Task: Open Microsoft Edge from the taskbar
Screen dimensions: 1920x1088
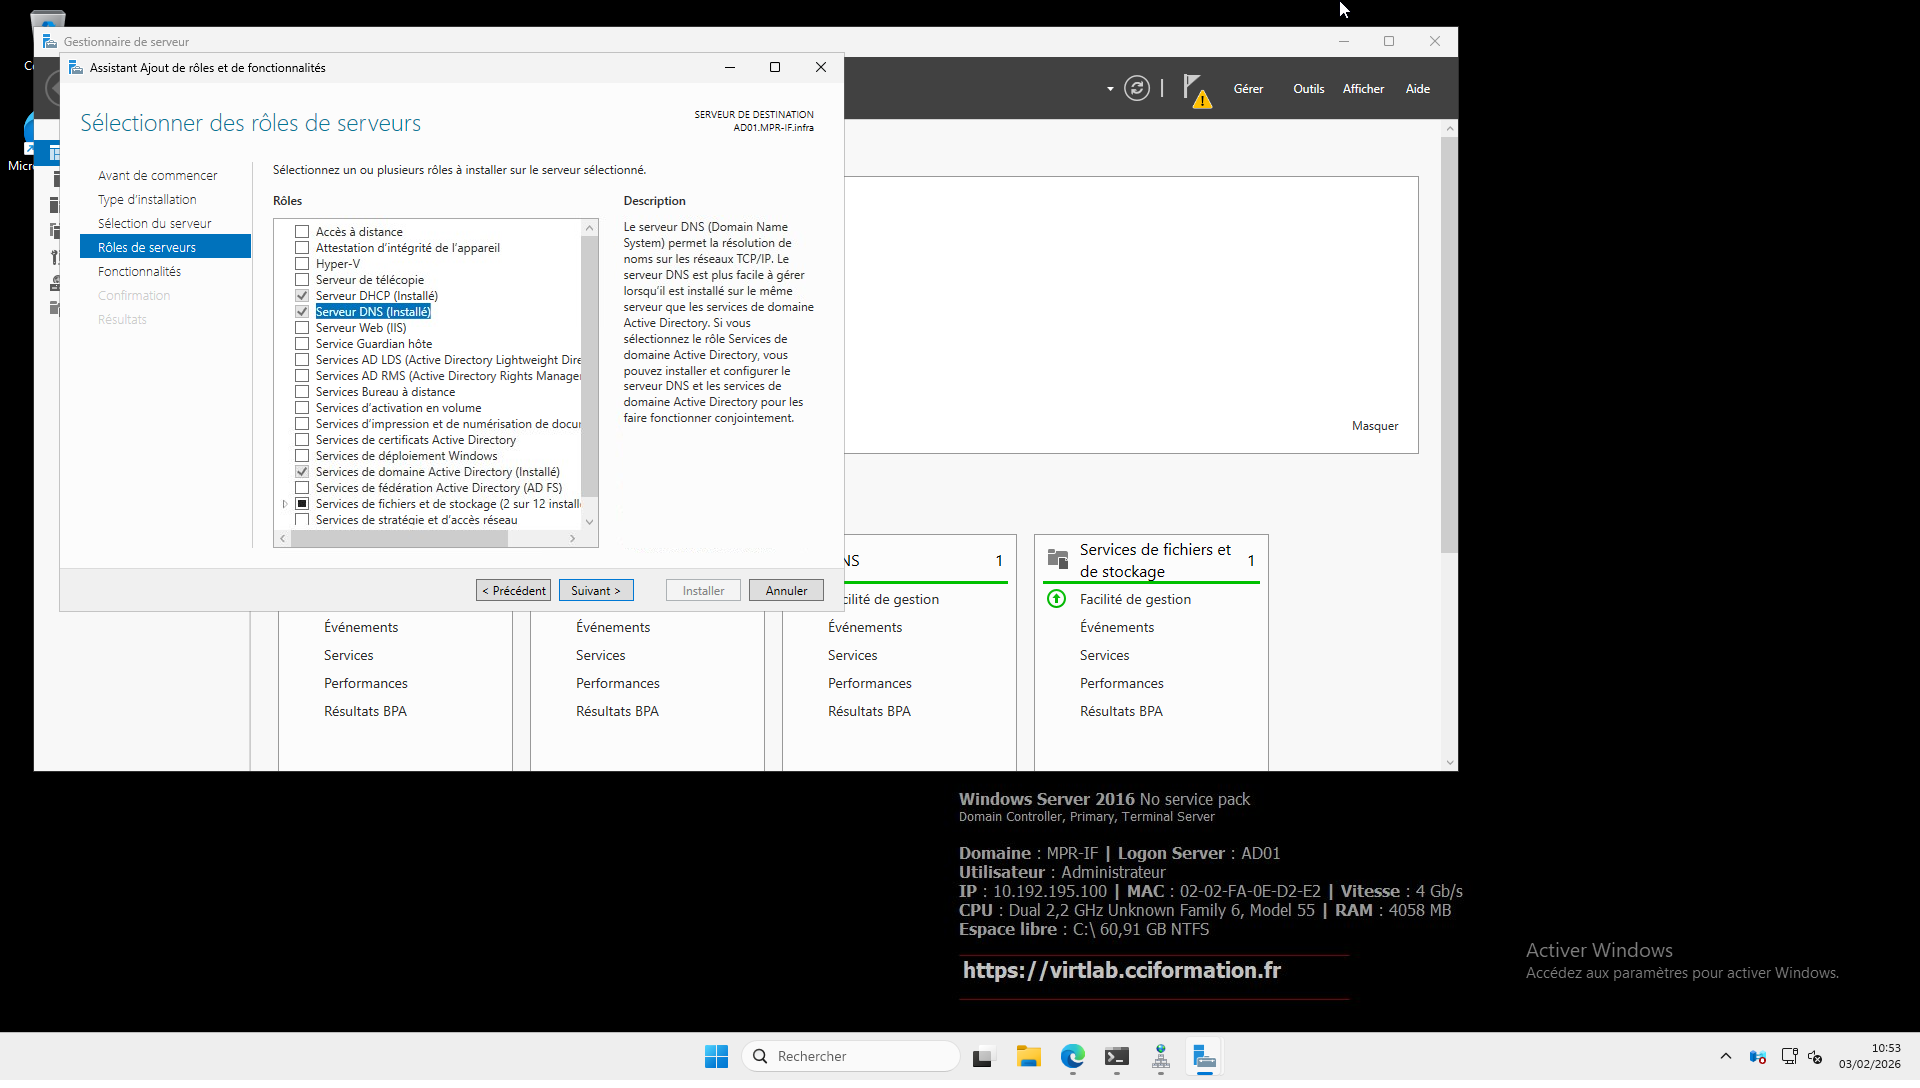Action: click(1072, 1056)
